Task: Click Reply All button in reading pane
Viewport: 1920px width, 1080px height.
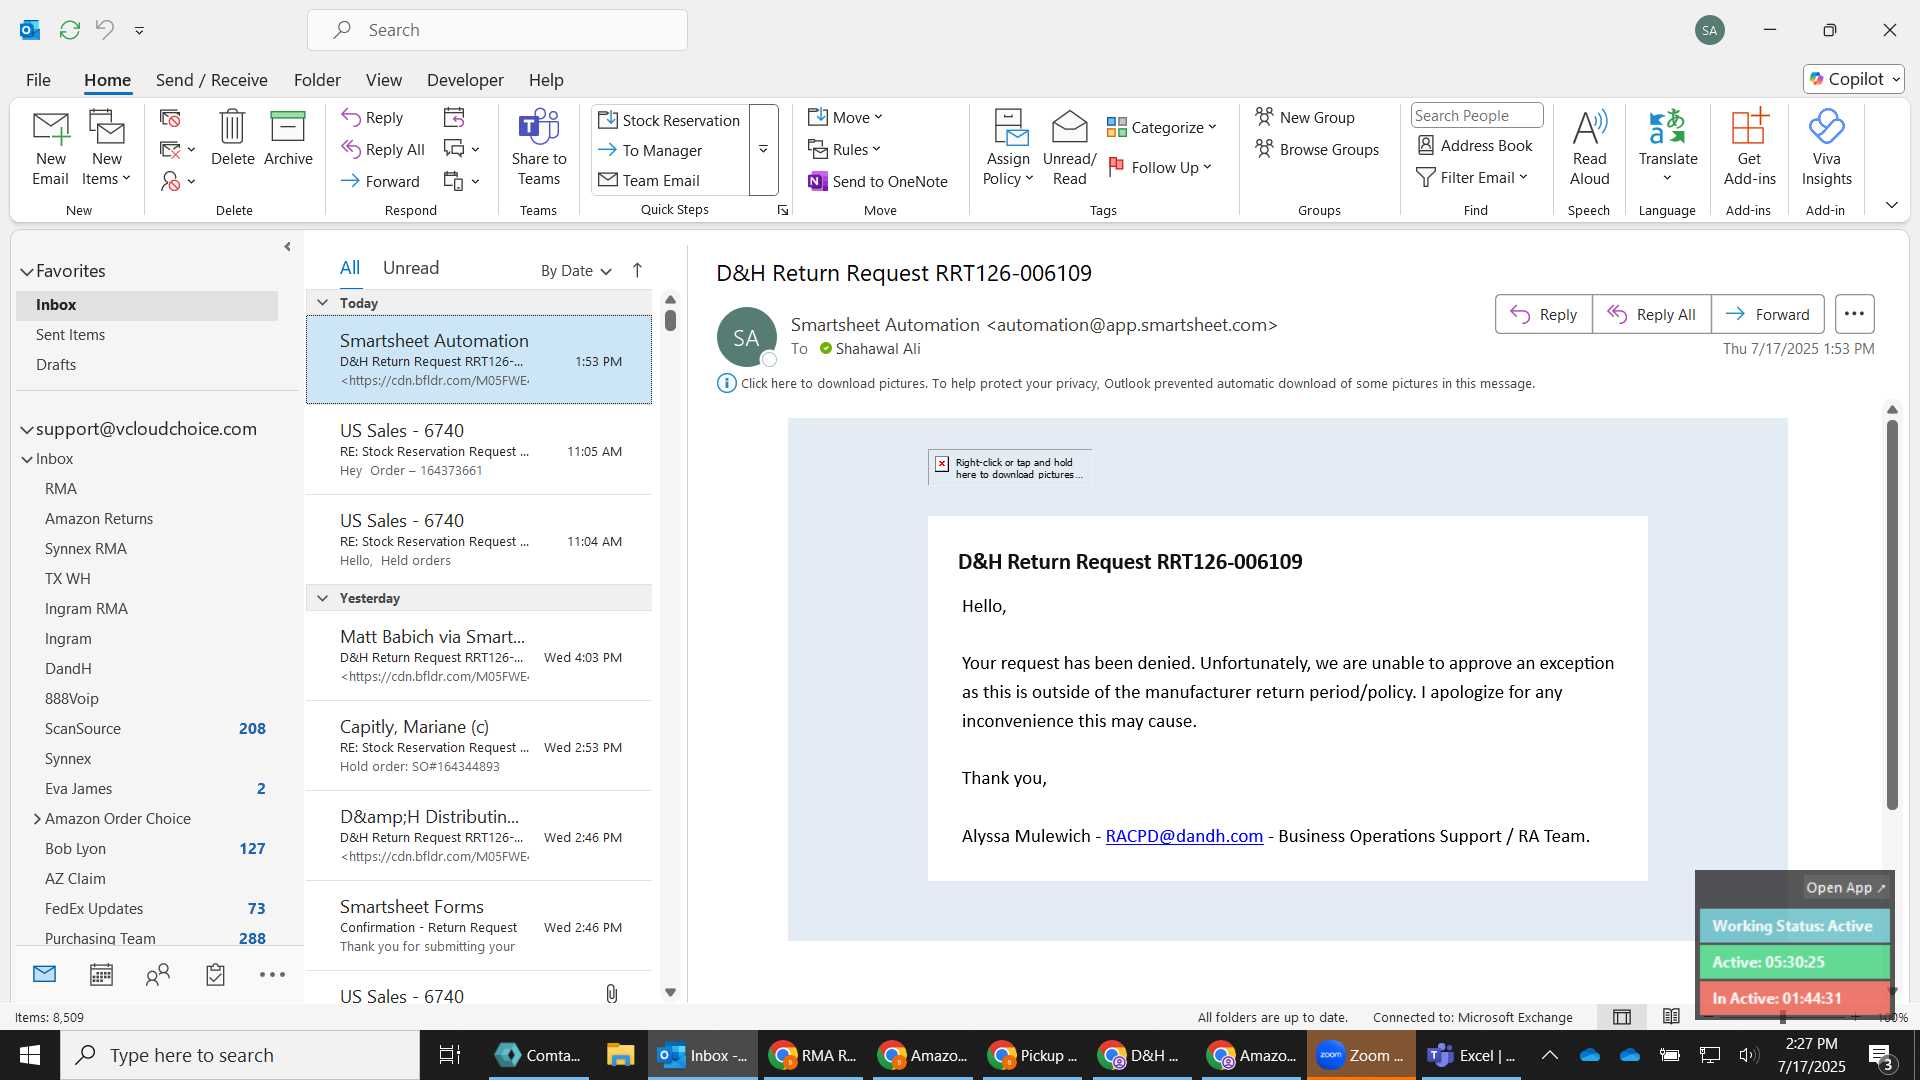Action: click(1651, 314)
